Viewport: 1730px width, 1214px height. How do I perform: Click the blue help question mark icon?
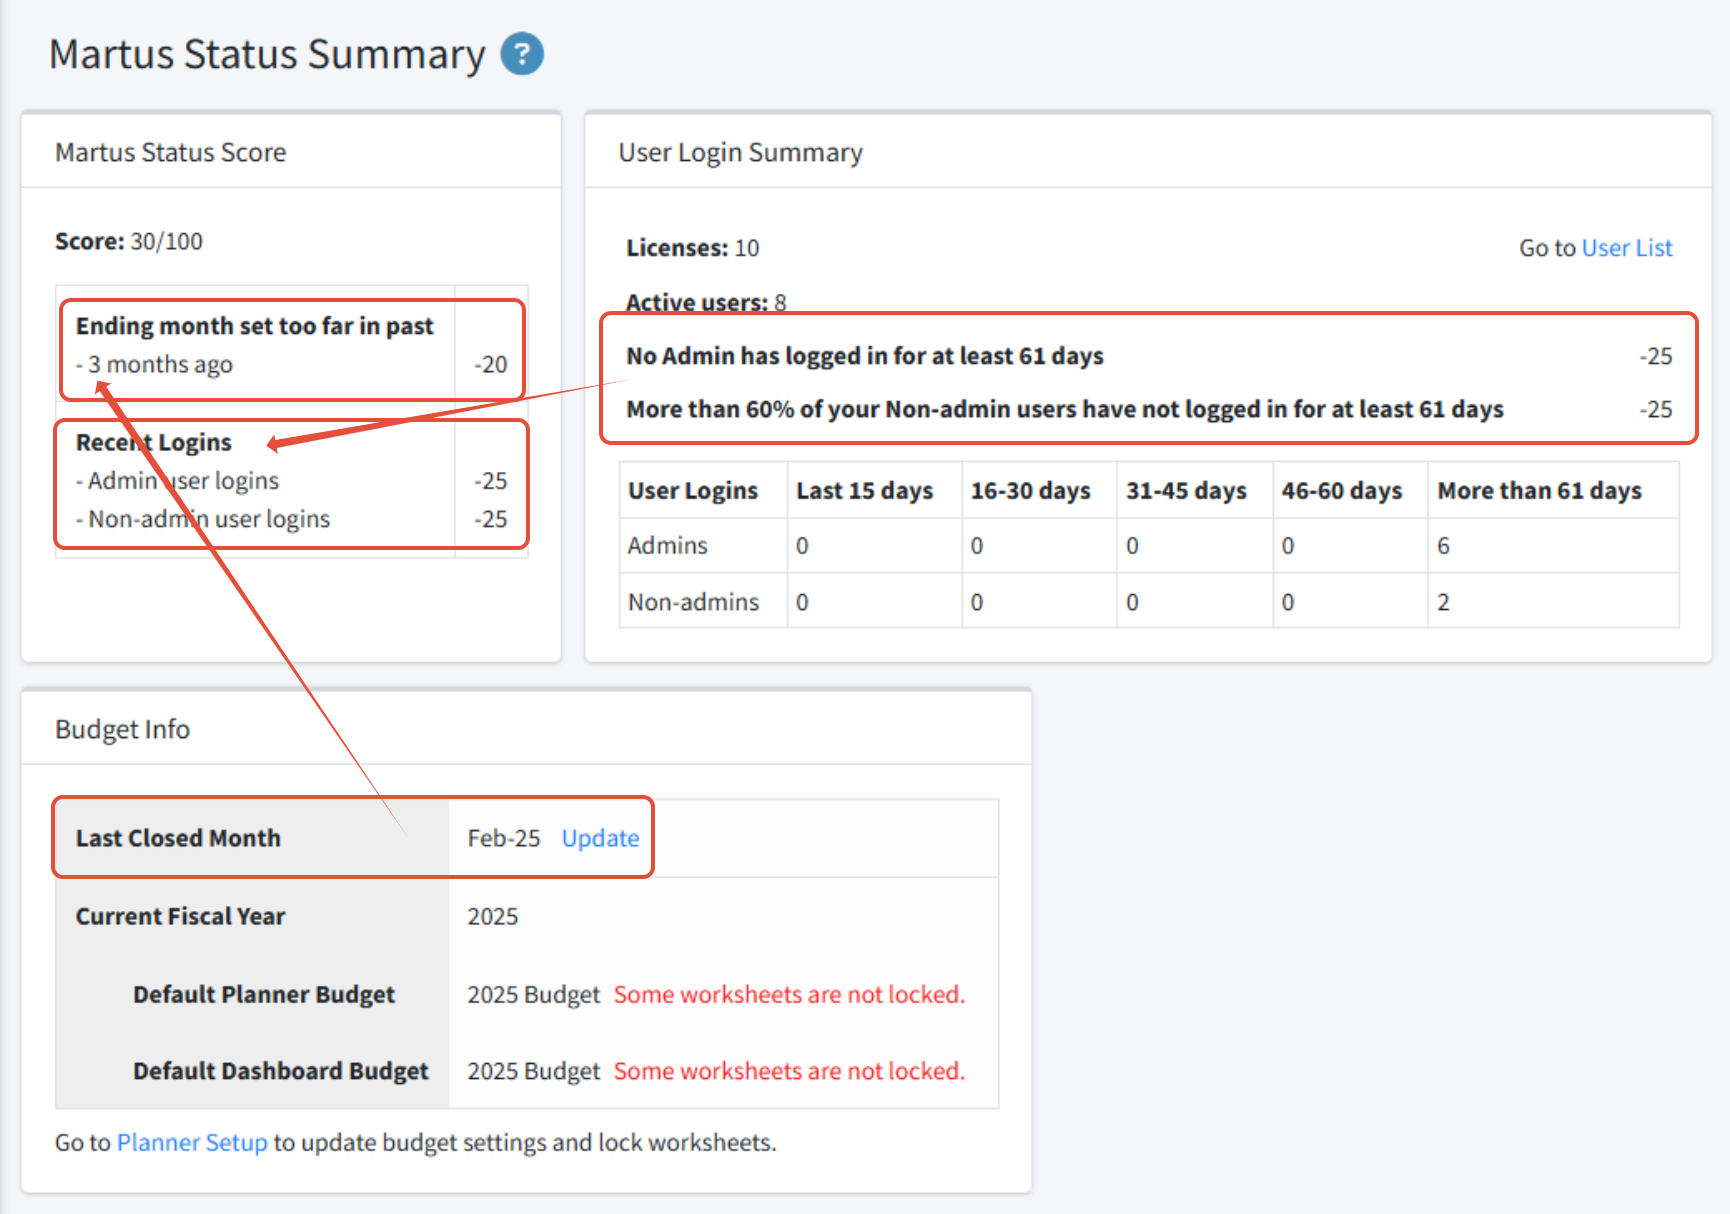pos(522,54)
